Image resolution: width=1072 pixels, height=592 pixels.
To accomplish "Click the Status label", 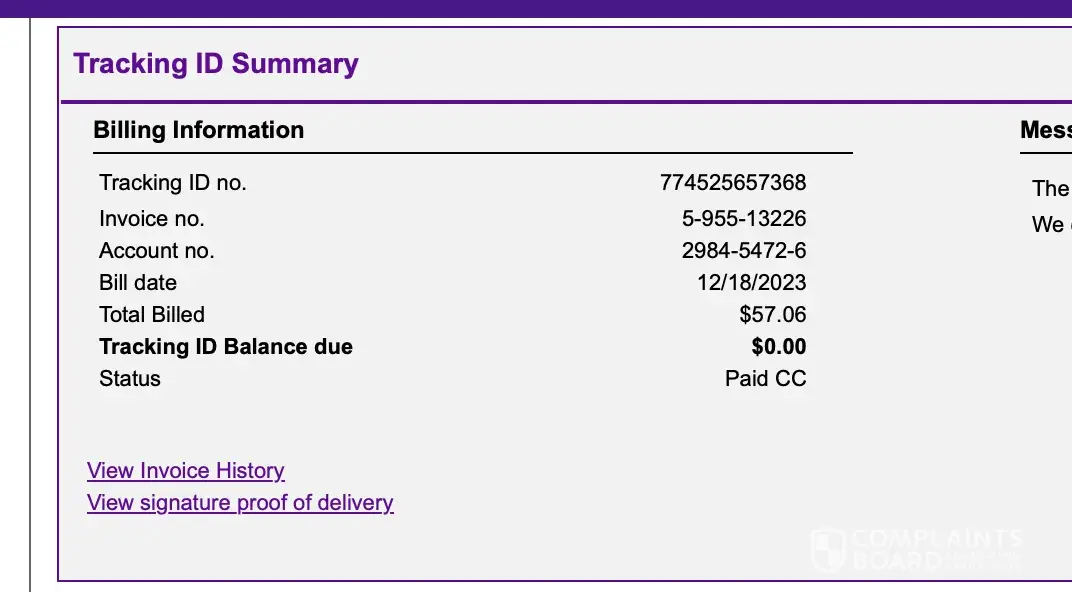I will click(130, 379).
